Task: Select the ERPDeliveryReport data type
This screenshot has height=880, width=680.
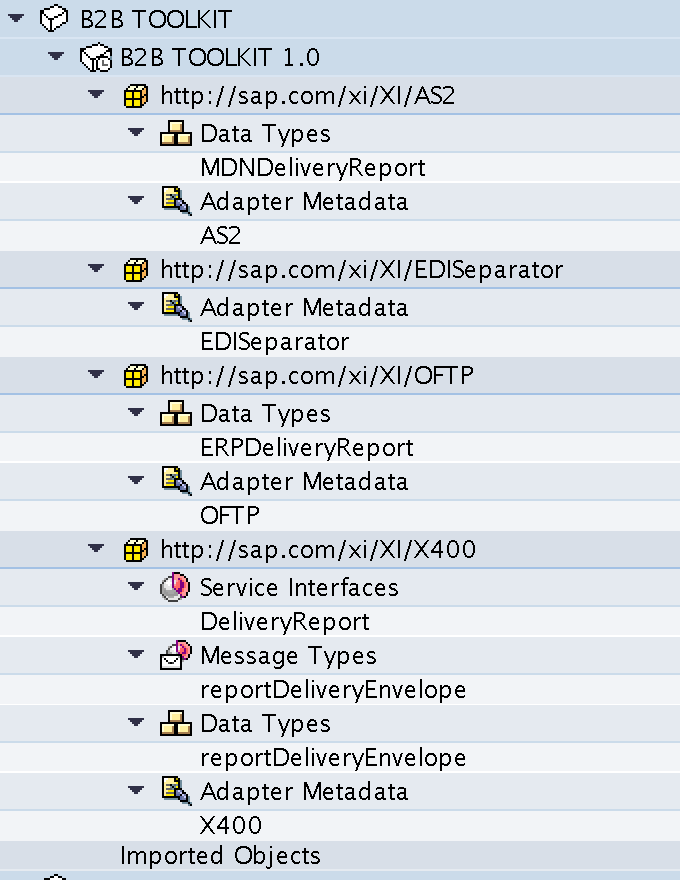Action: 307,447
